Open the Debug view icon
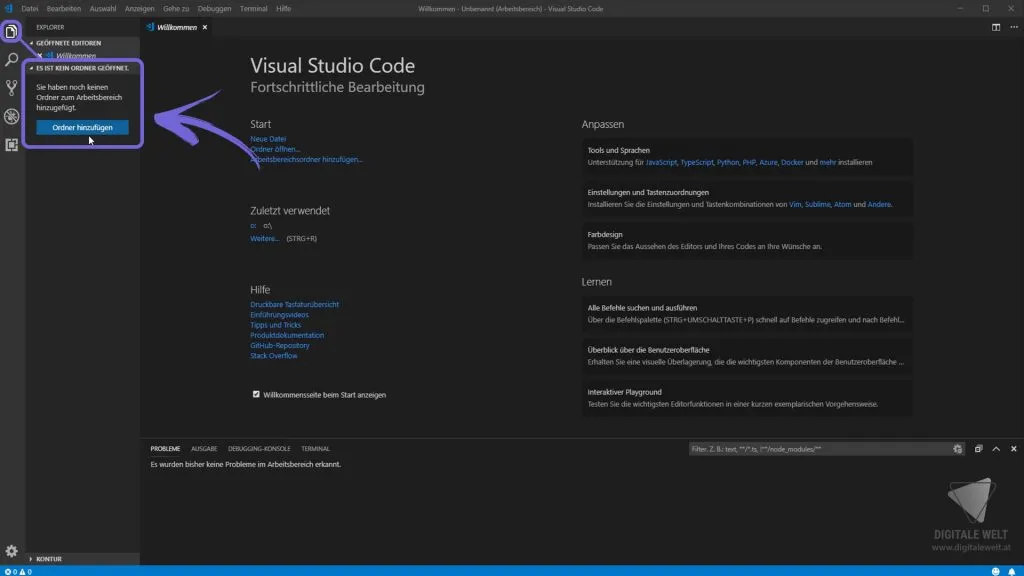Viewport: 1024px width, 576px height. [x=11, y=116]
